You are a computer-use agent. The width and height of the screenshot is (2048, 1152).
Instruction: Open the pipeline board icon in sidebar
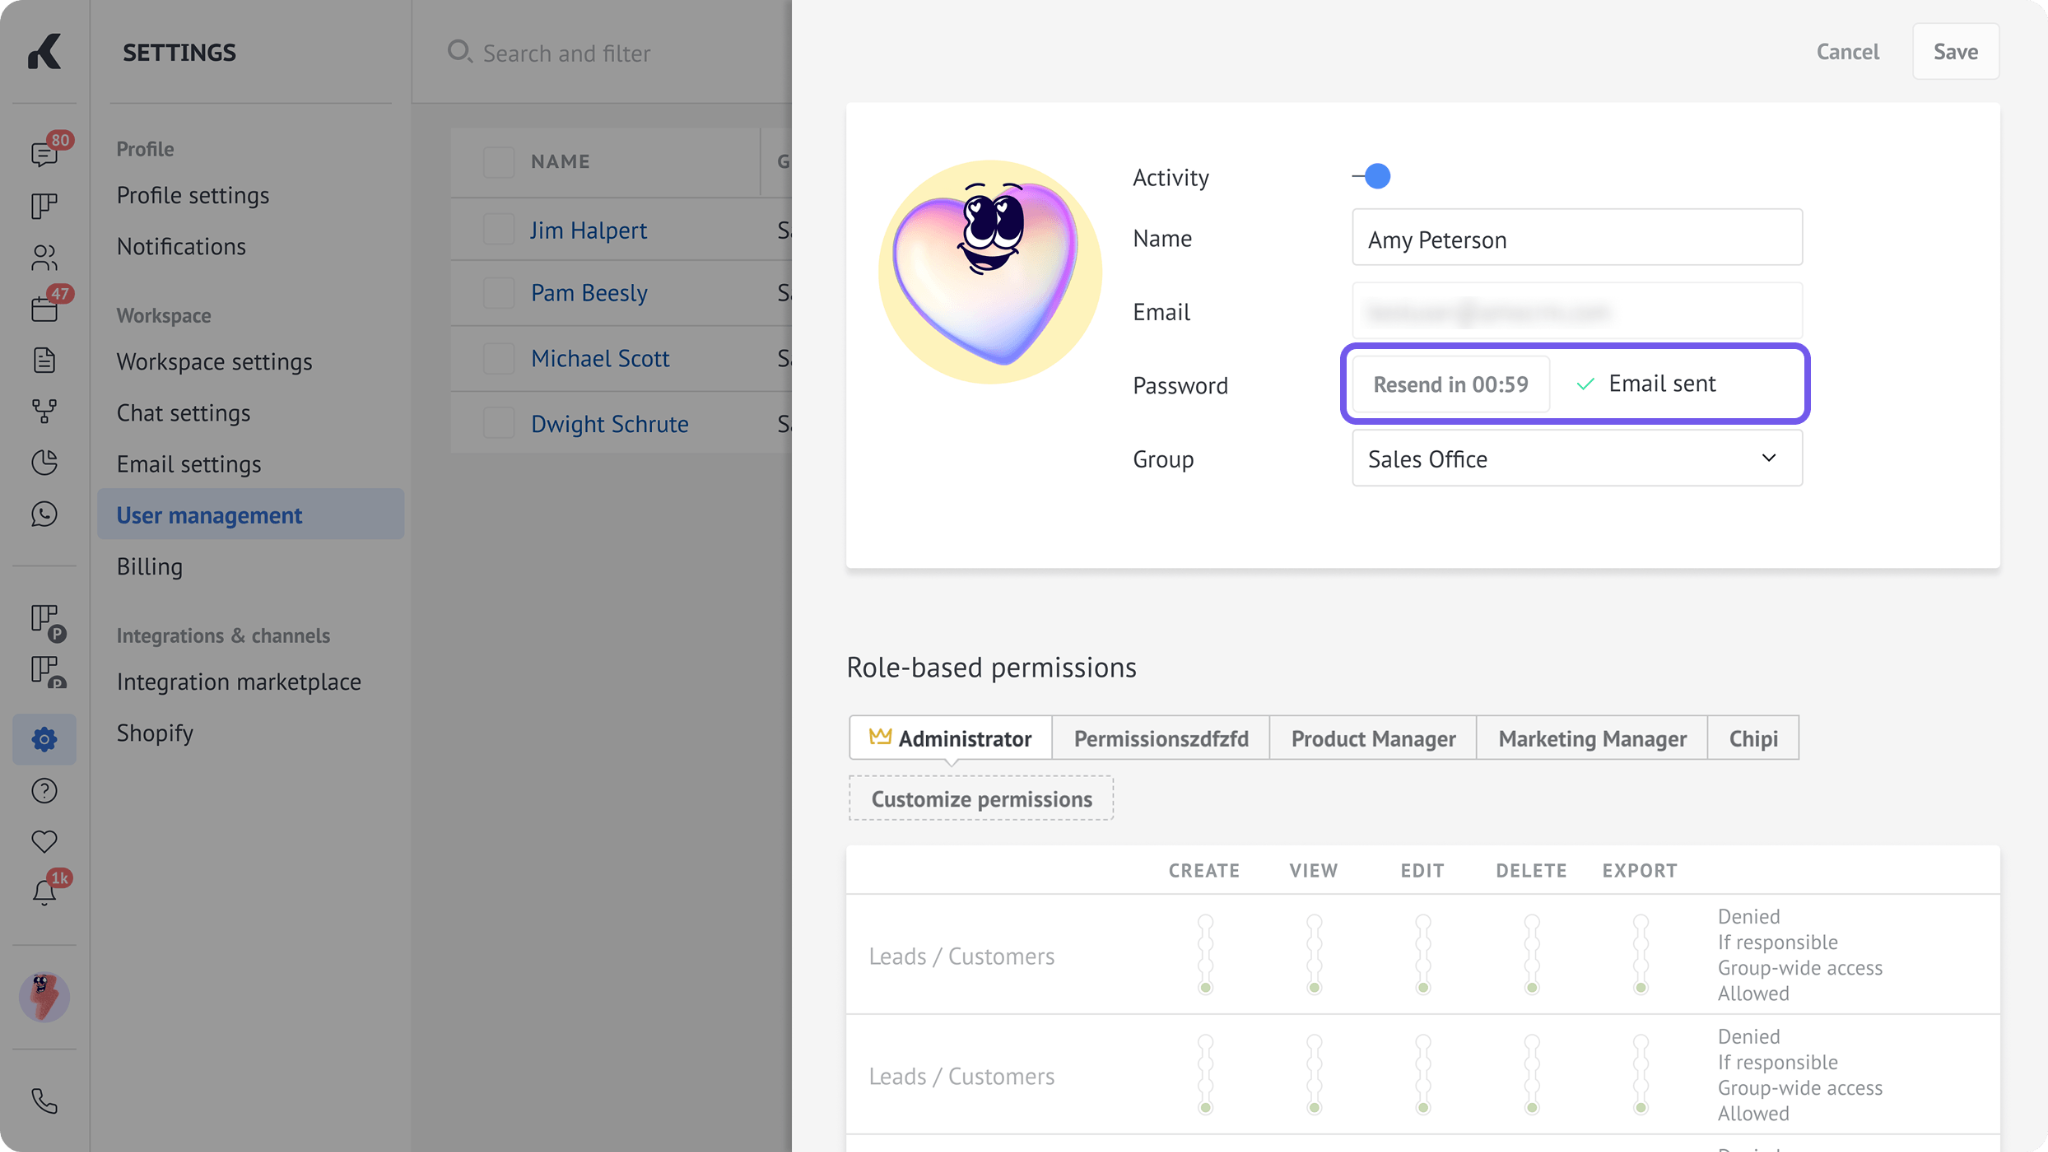coord(44,205)
